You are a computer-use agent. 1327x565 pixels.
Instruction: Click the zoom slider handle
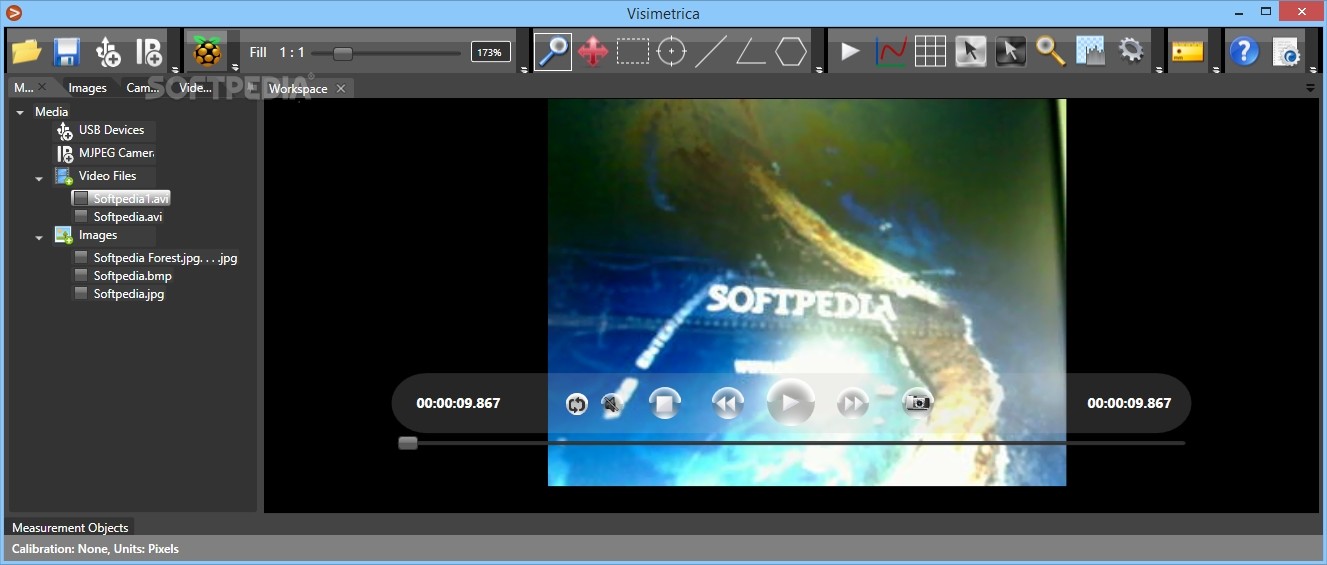coord(343,53)
